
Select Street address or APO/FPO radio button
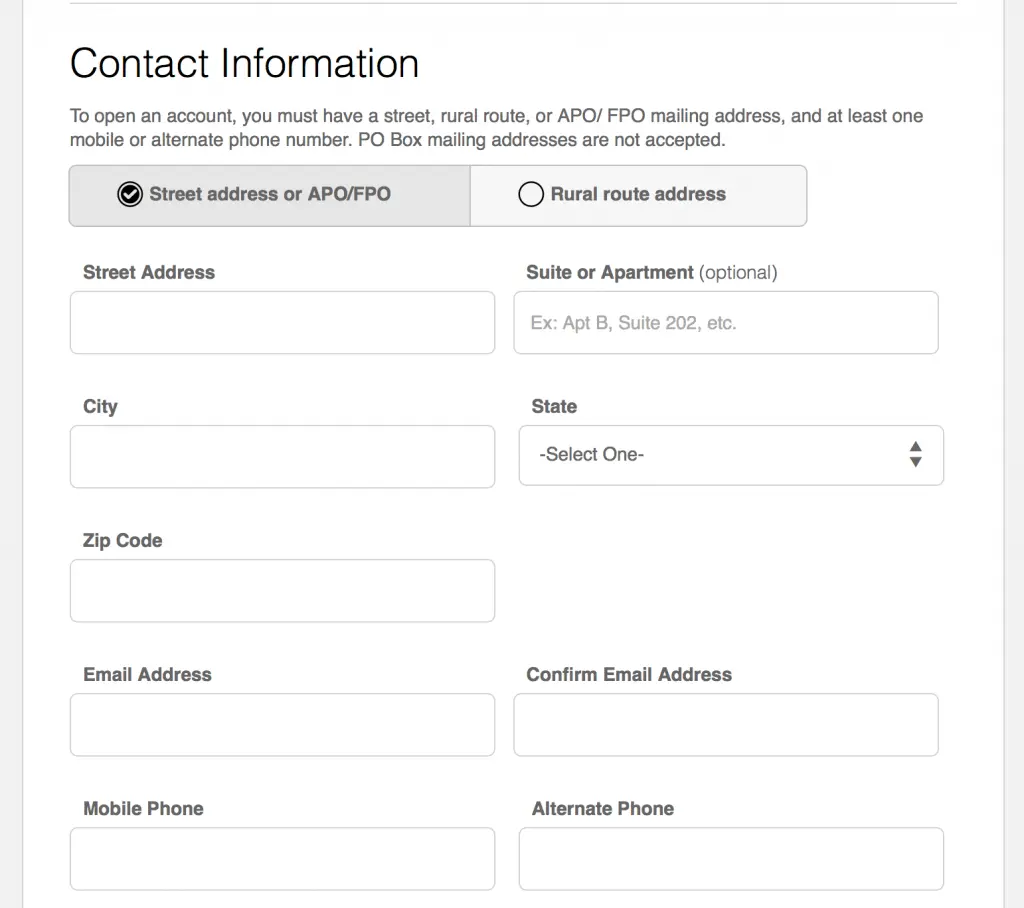click(x=269, y=195)
